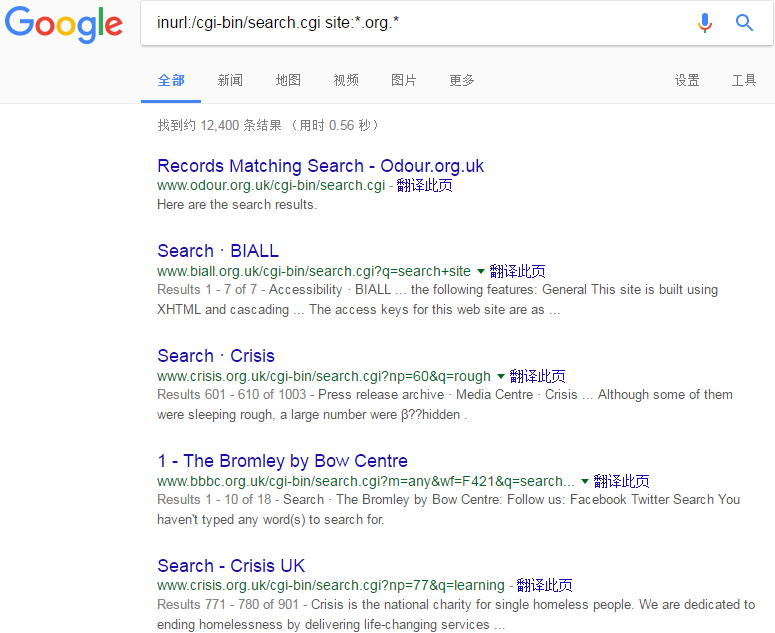Click the crisis.org.uk np=60&q=rough URL text
The height and width of the screenshot is (633, 775).
(324, 377)
